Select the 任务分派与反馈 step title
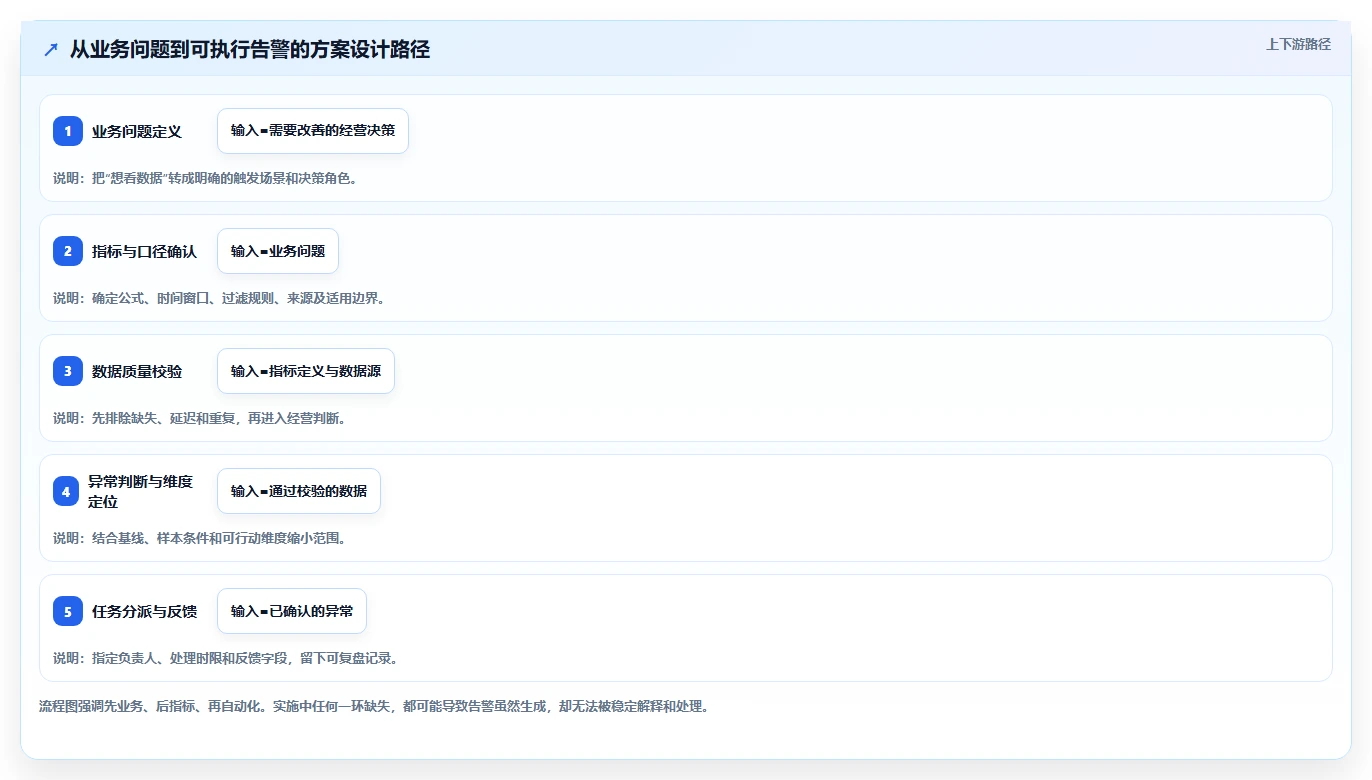The width and height of the screenshot is (1372, 780). coord(145,611)
